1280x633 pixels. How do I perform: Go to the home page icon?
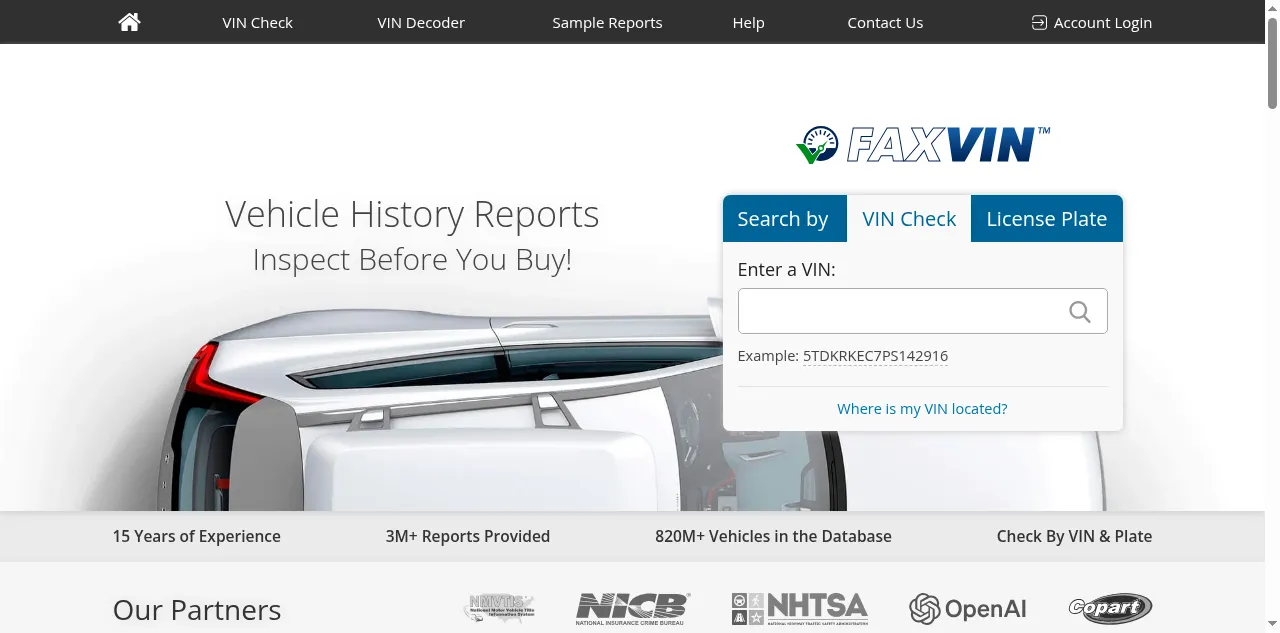tap(129, 22)
